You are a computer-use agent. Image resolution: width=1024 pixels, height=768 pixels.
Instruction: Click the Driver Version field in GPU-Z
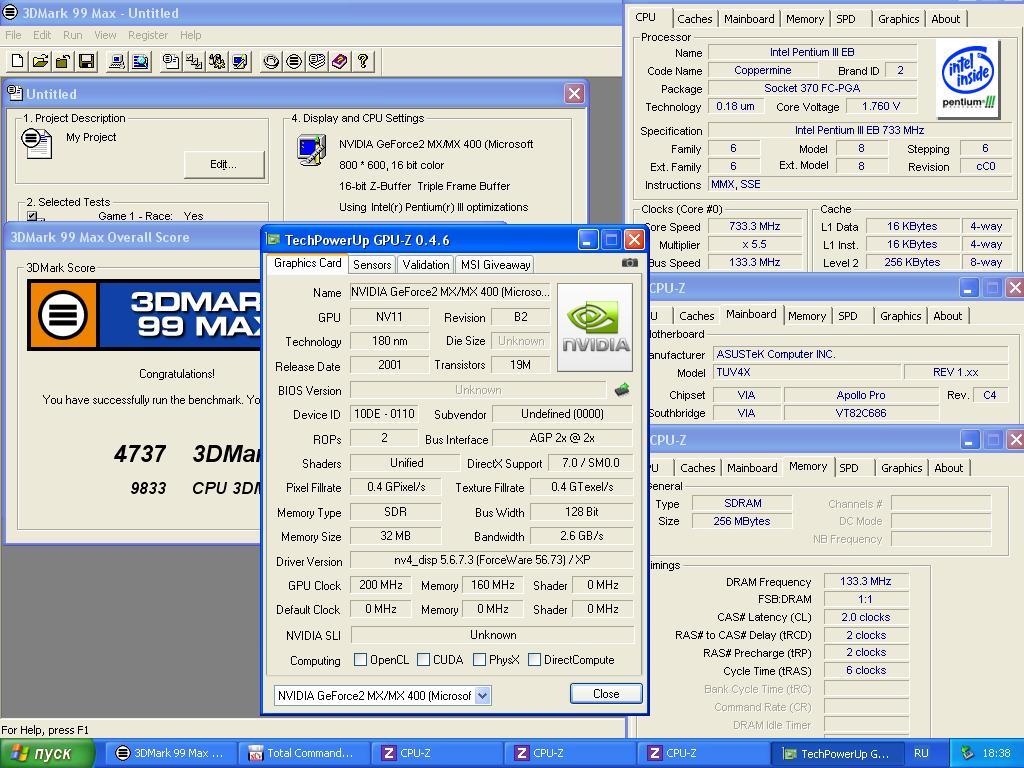tap(492, 560)
